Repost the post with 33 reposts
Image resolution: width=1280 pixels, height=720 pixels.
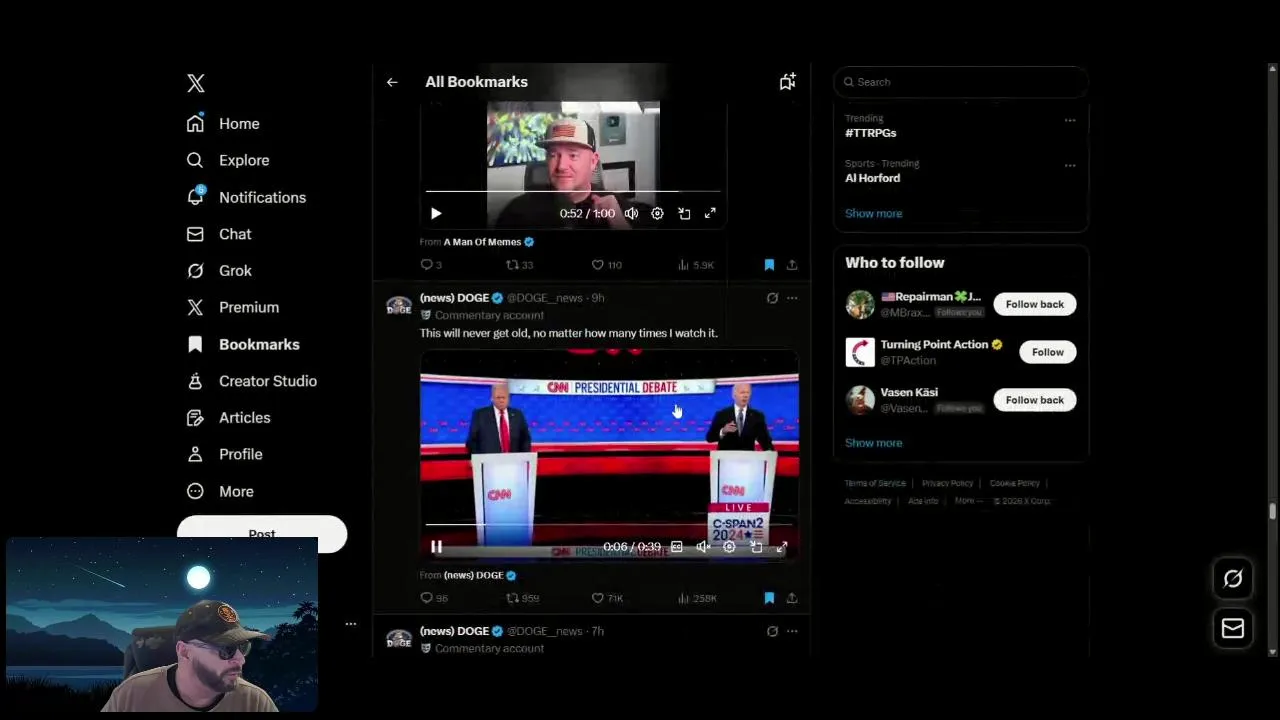(x=519, y=265)
